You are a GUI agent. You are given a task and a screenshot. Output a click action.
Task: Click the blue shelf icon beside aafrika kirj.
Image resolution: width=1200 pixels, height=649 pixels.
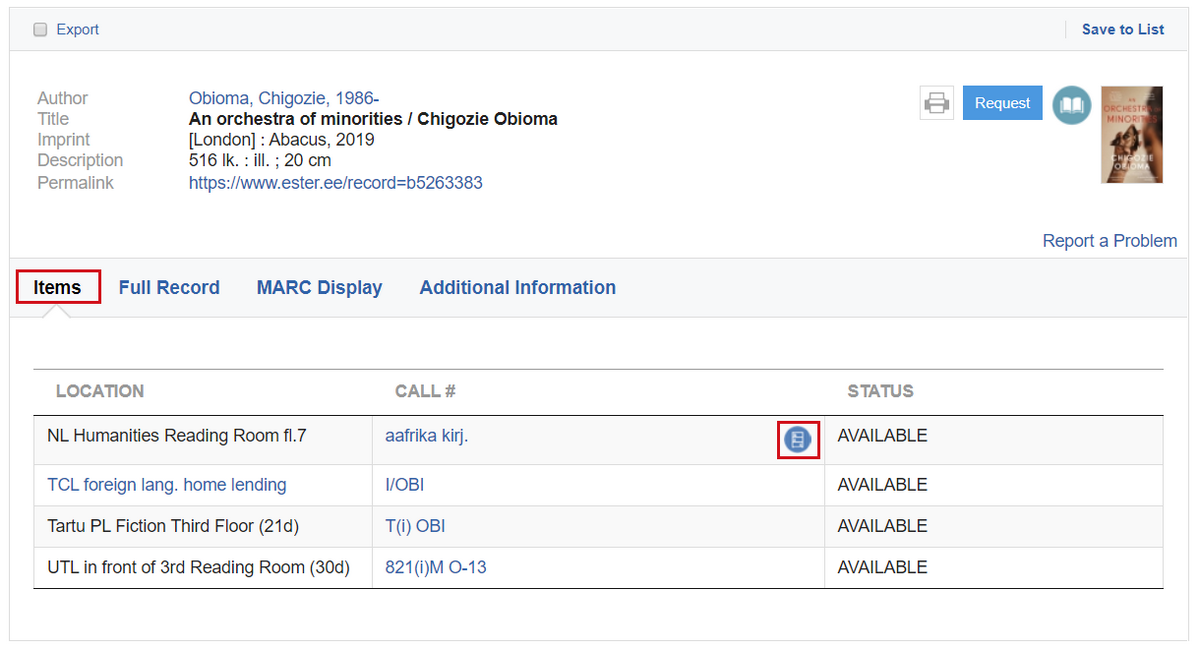pos(798,439)
